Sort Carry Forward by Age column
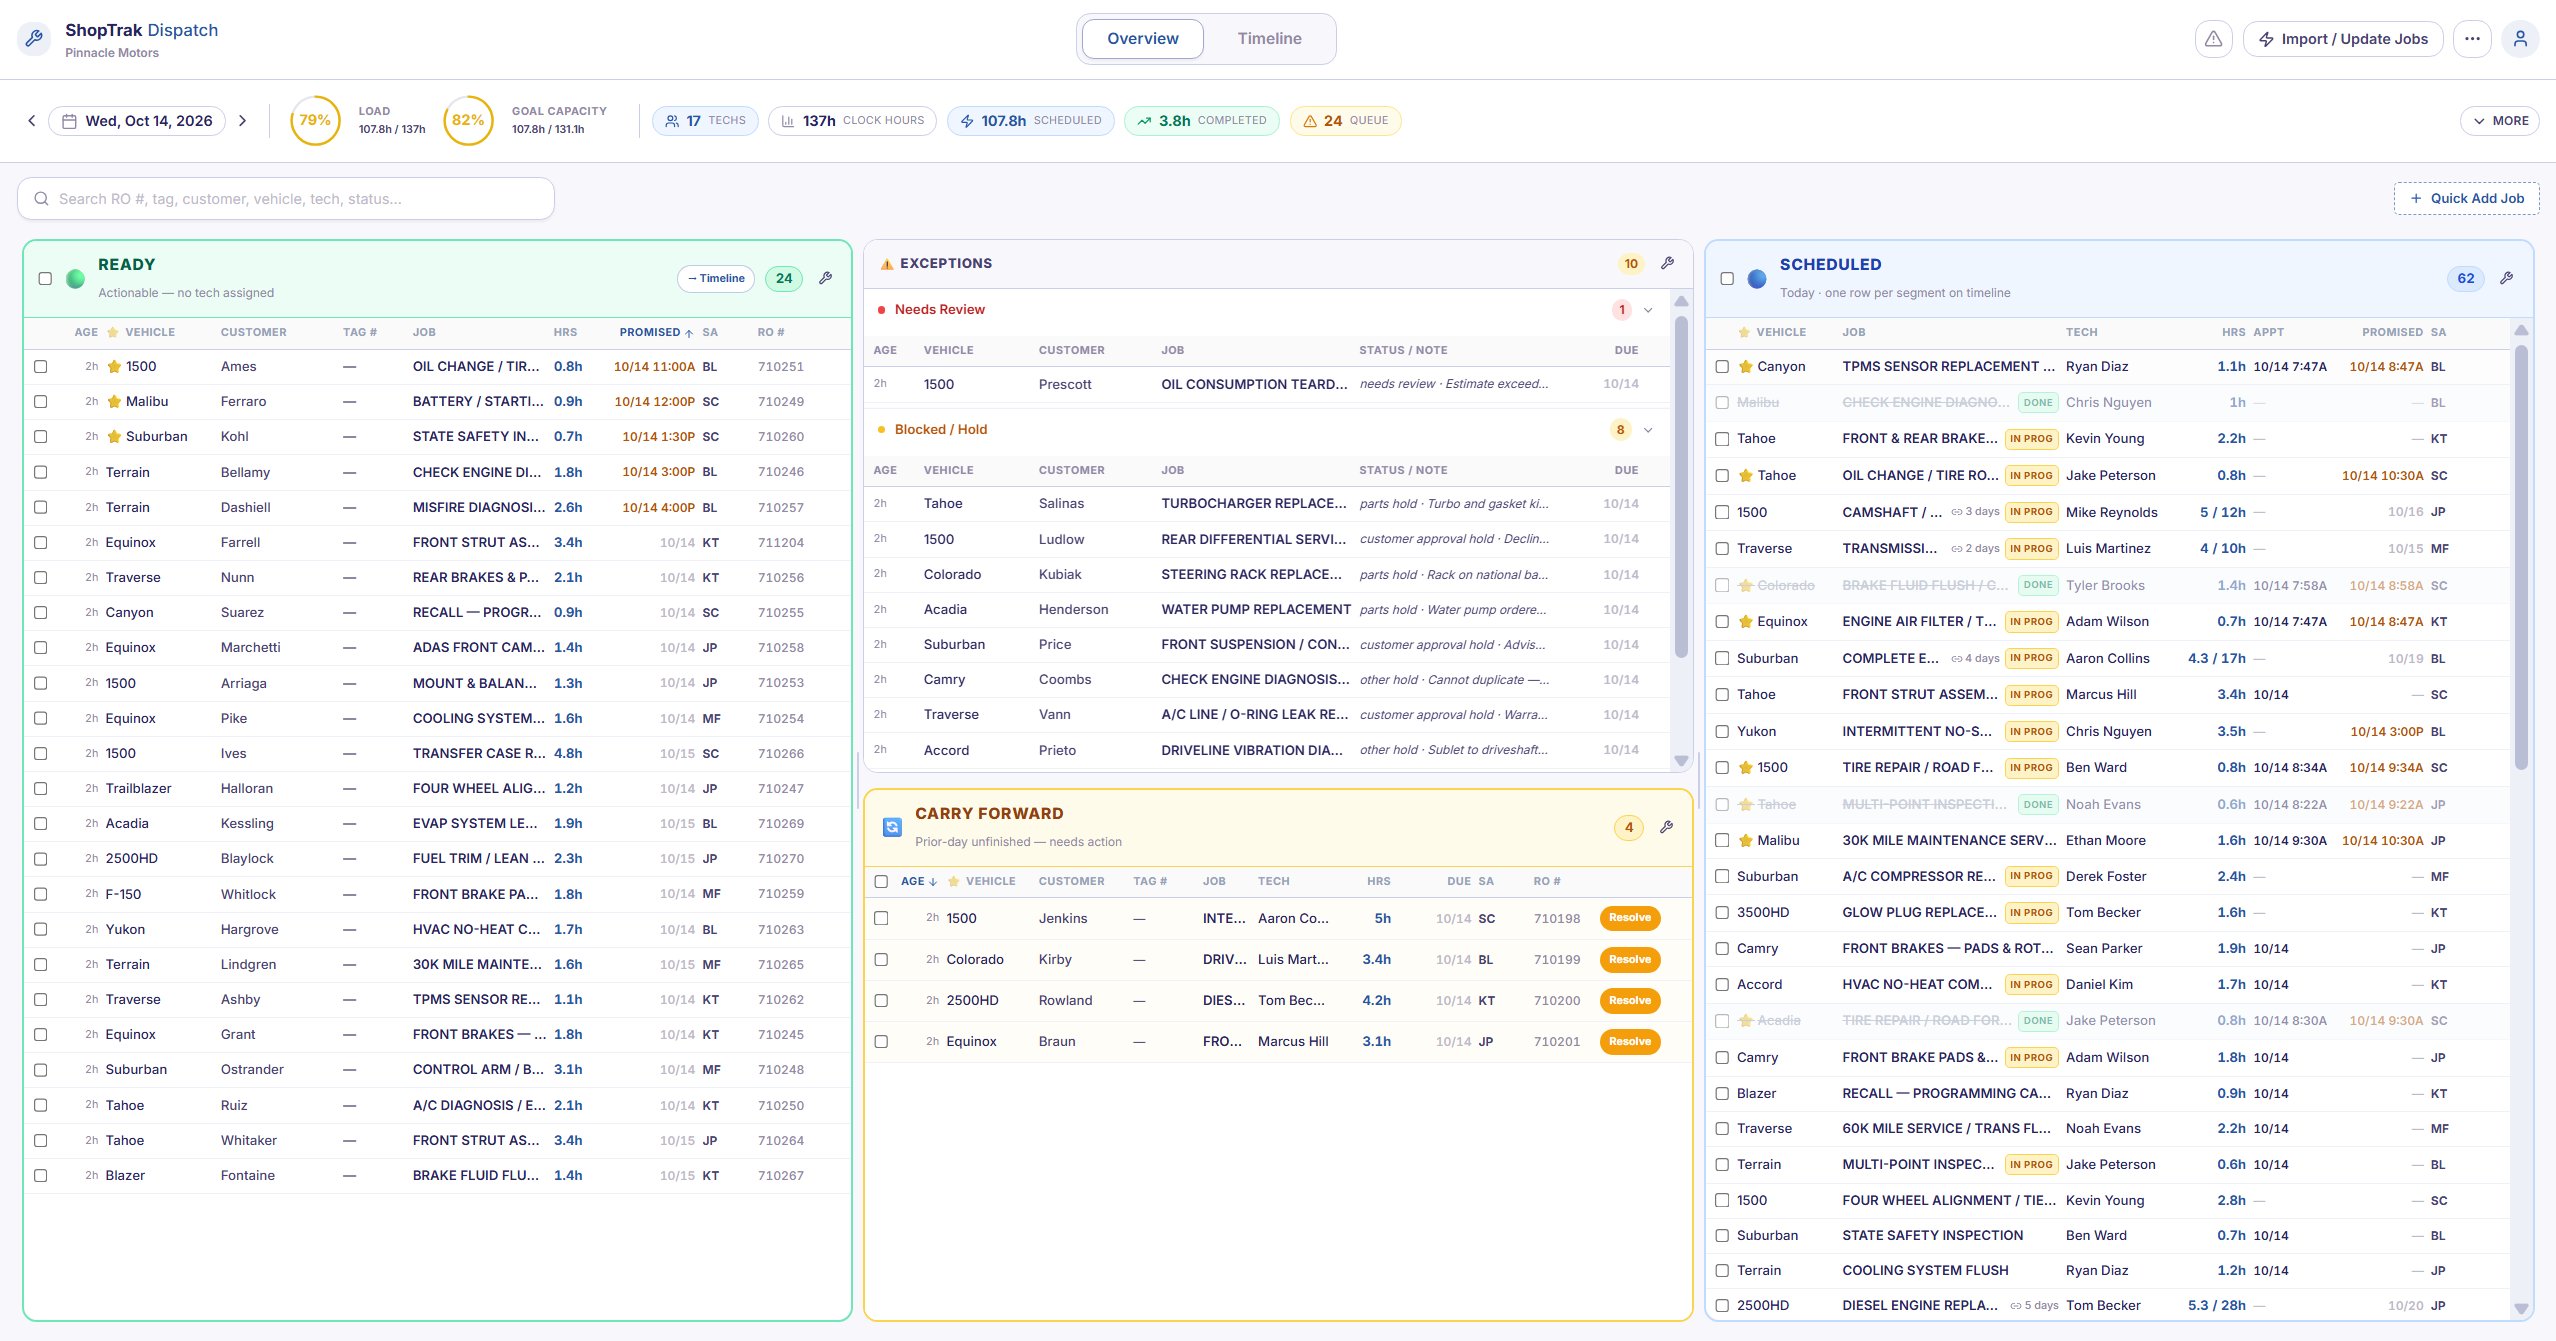2556x1341 pixels. [918, 881]
